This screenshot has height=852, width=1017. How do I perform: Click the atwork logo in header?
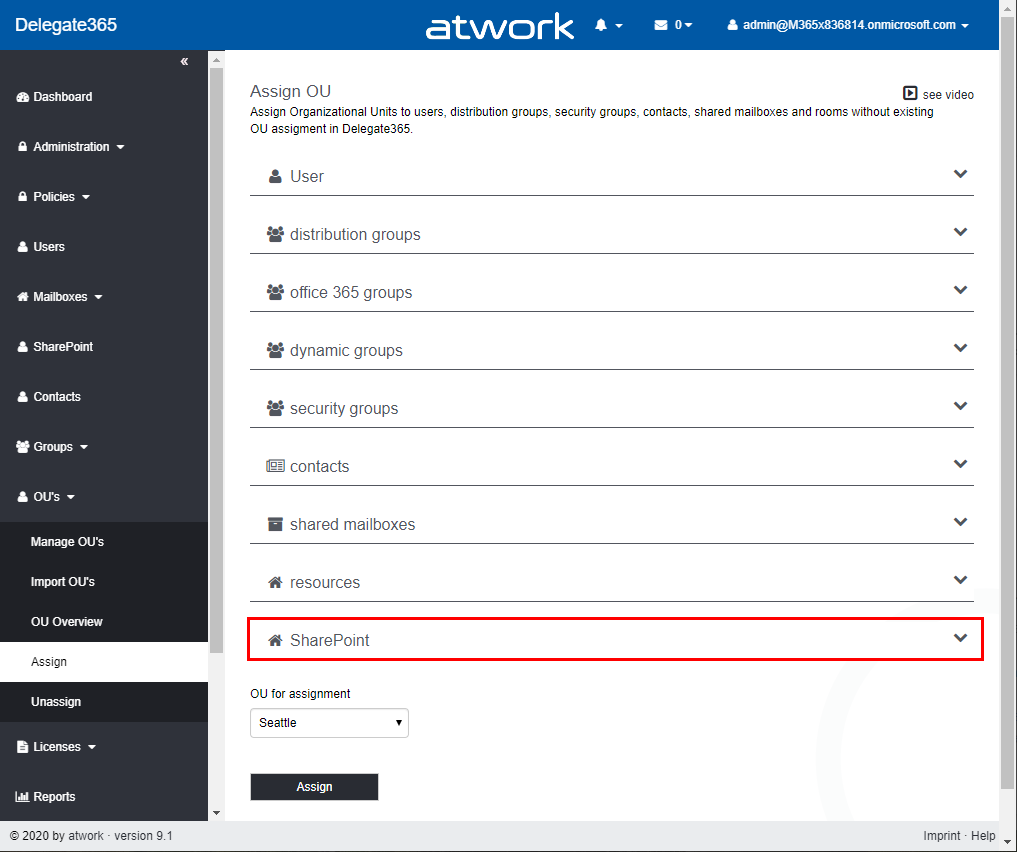499,27
